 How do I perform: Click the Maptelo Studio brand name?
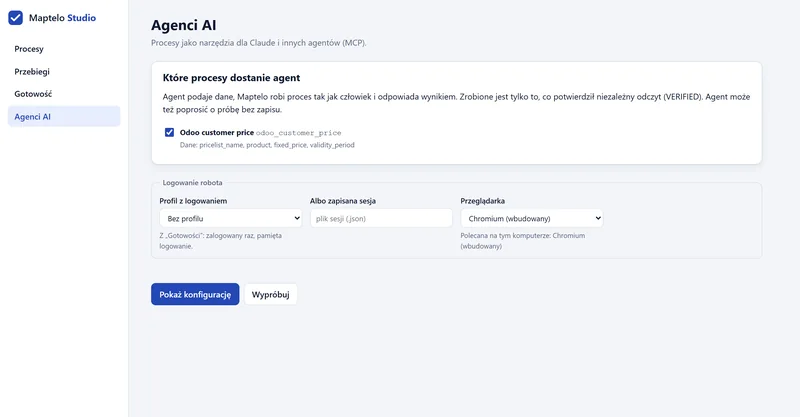click(x=62, y=18)
